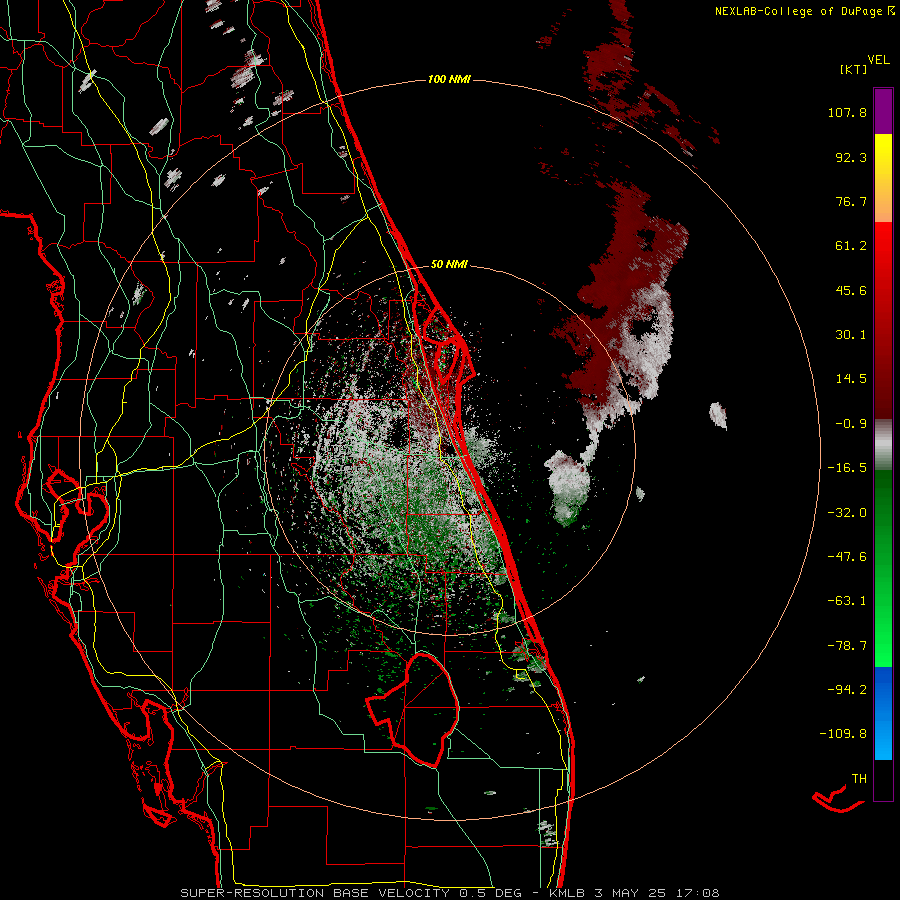The height and width of the screenshot is (900, 900).
Task: Click the 50 NMI range ring label
Action: coord(449,265)
